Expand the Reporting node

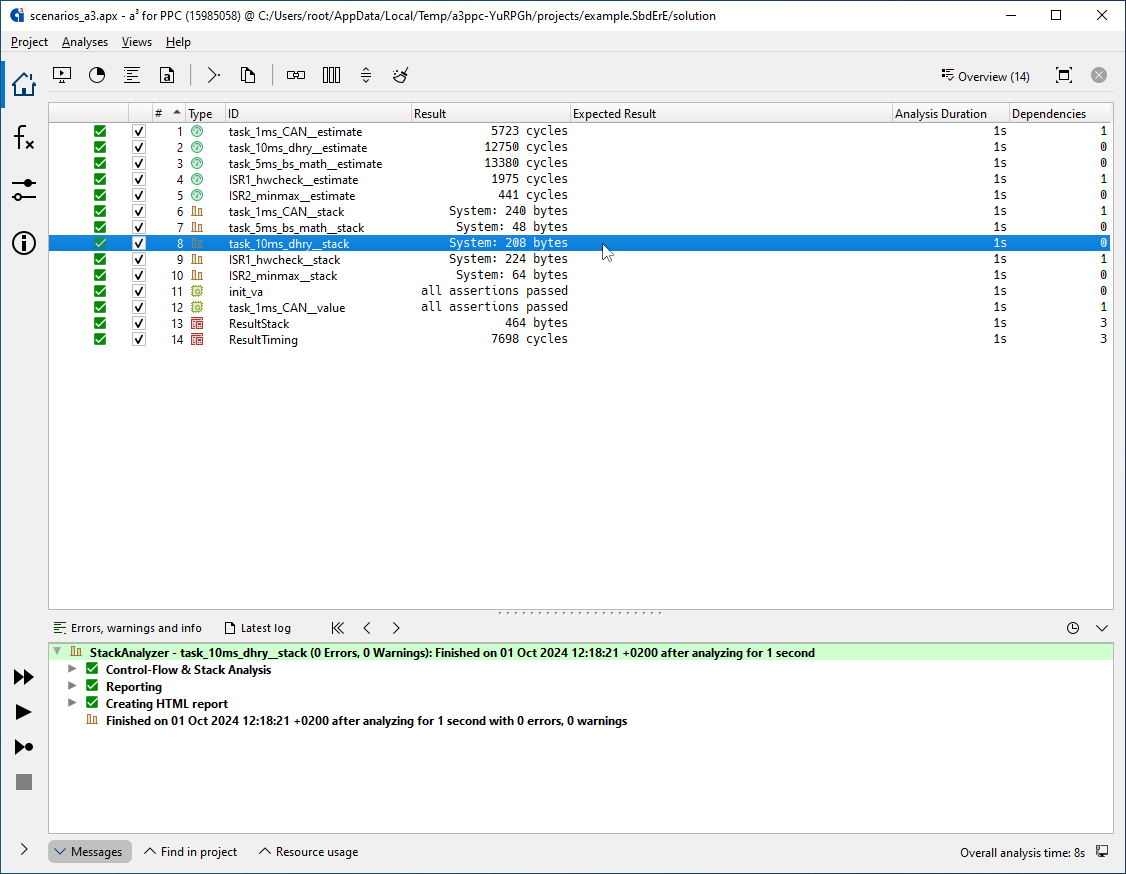click(x=72, y=686)
